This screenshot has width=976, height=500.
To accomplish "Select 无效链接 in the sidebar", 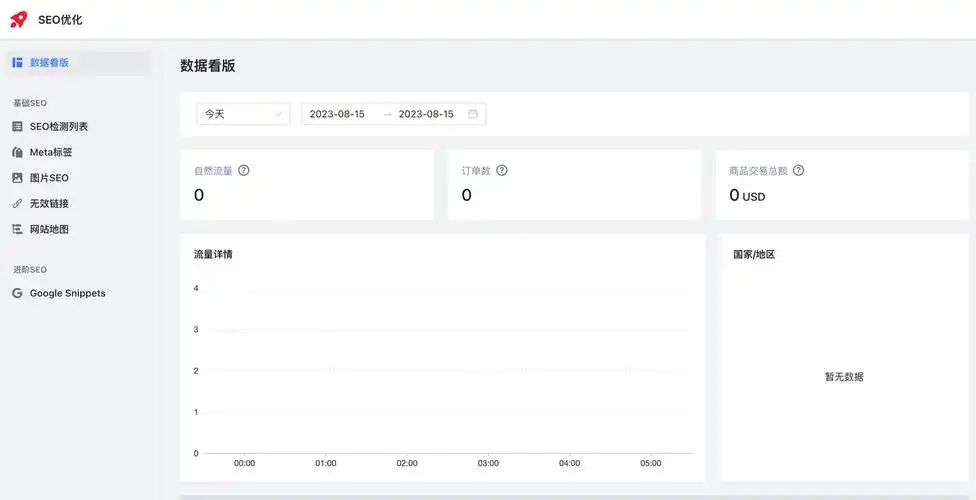I will click(x=49, y=204).
